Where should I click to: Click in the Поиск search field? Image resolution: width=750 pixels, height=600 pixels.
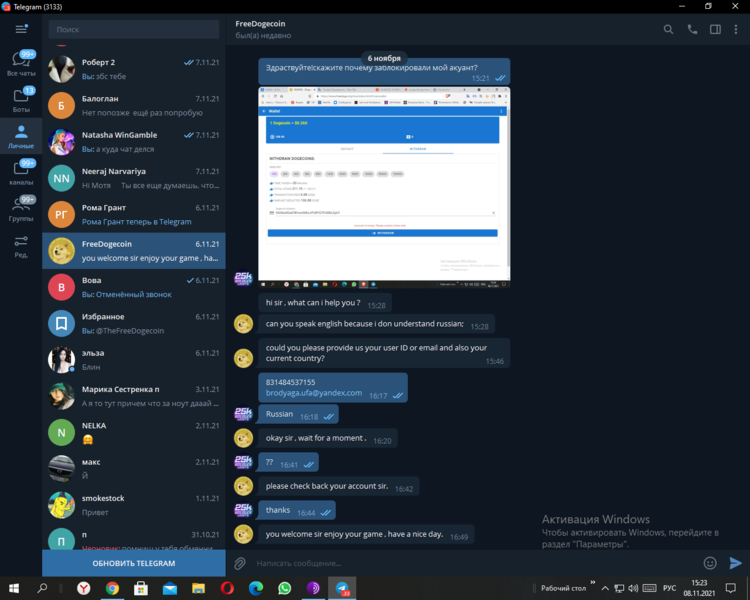pyautogui.click(x=136, y=30)
